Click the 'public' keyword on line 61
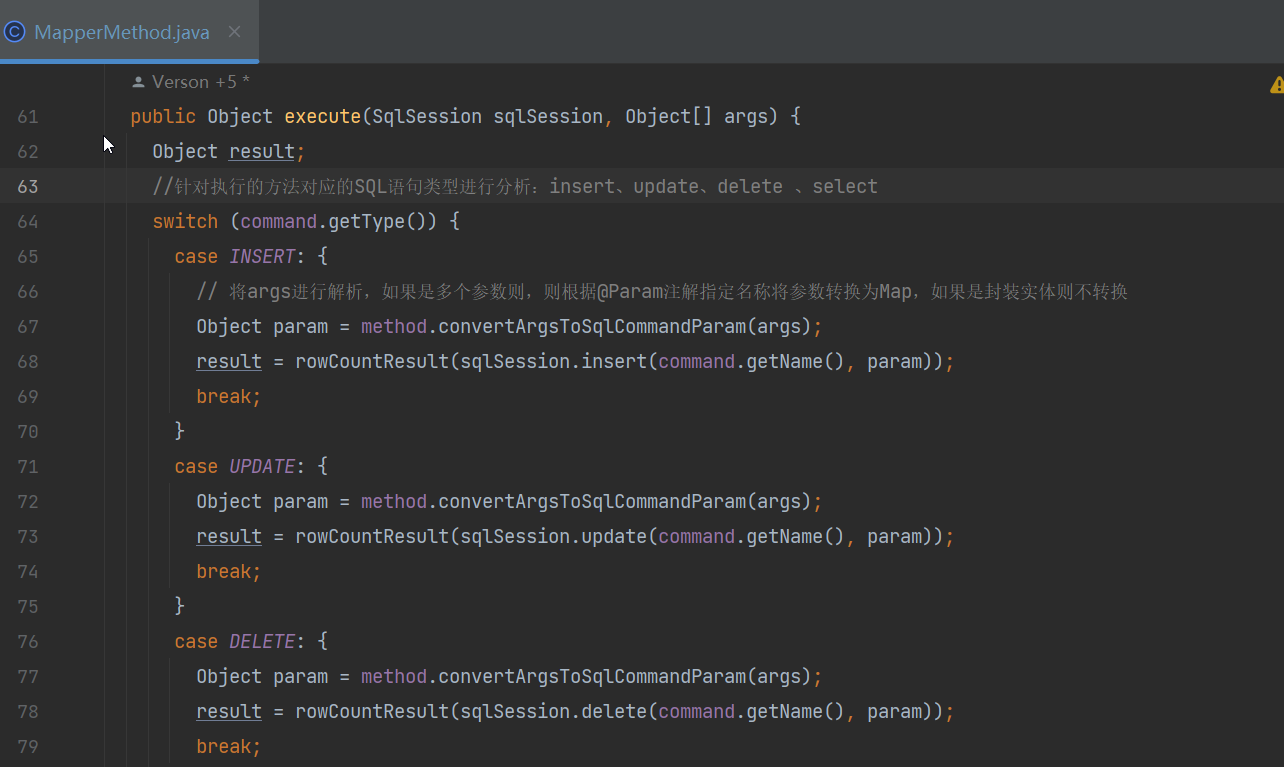Viewport: 1284px width, 767px height. (163, 117)
